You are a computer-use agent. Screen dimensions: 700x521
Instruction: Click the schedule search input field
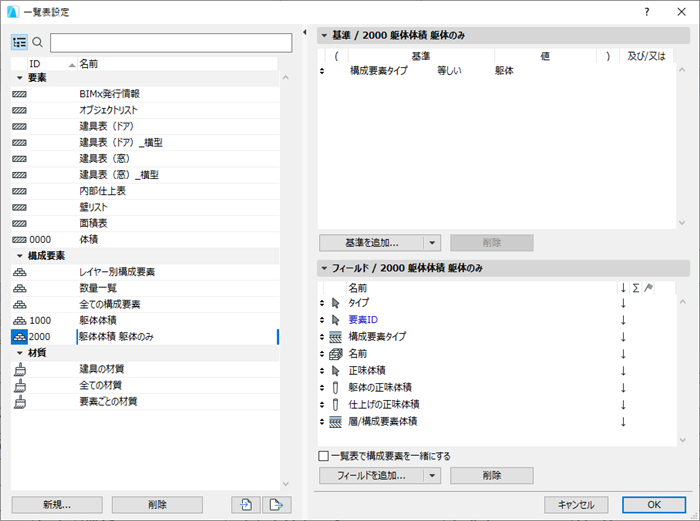171,43
